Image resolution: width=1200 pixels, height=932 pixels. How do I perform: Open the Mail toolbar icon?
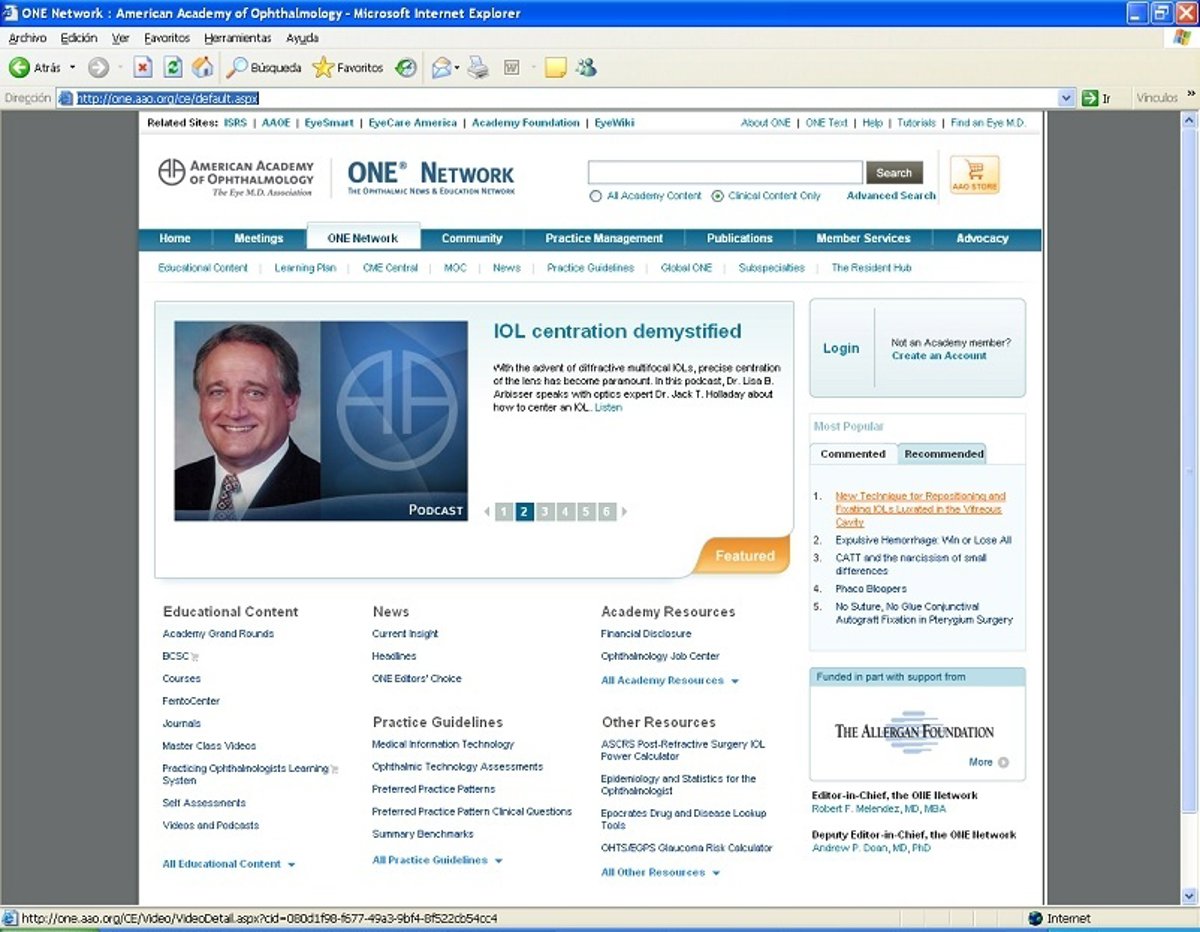click(441, 68)
